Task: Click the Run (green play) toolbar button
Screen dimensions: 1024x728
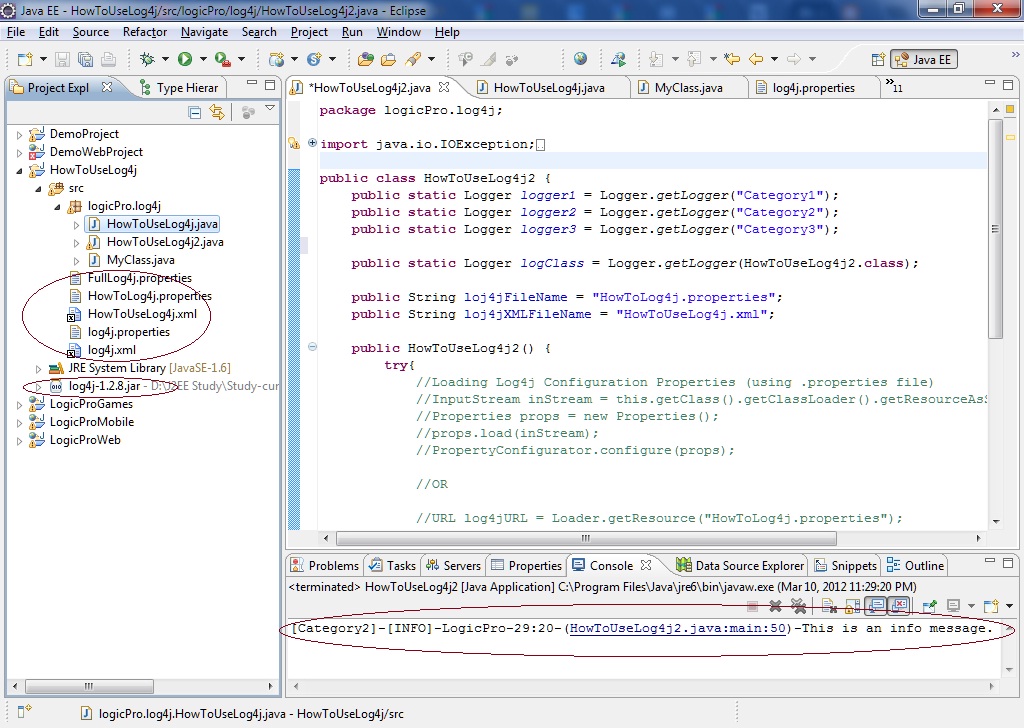Action: (185, 60)
